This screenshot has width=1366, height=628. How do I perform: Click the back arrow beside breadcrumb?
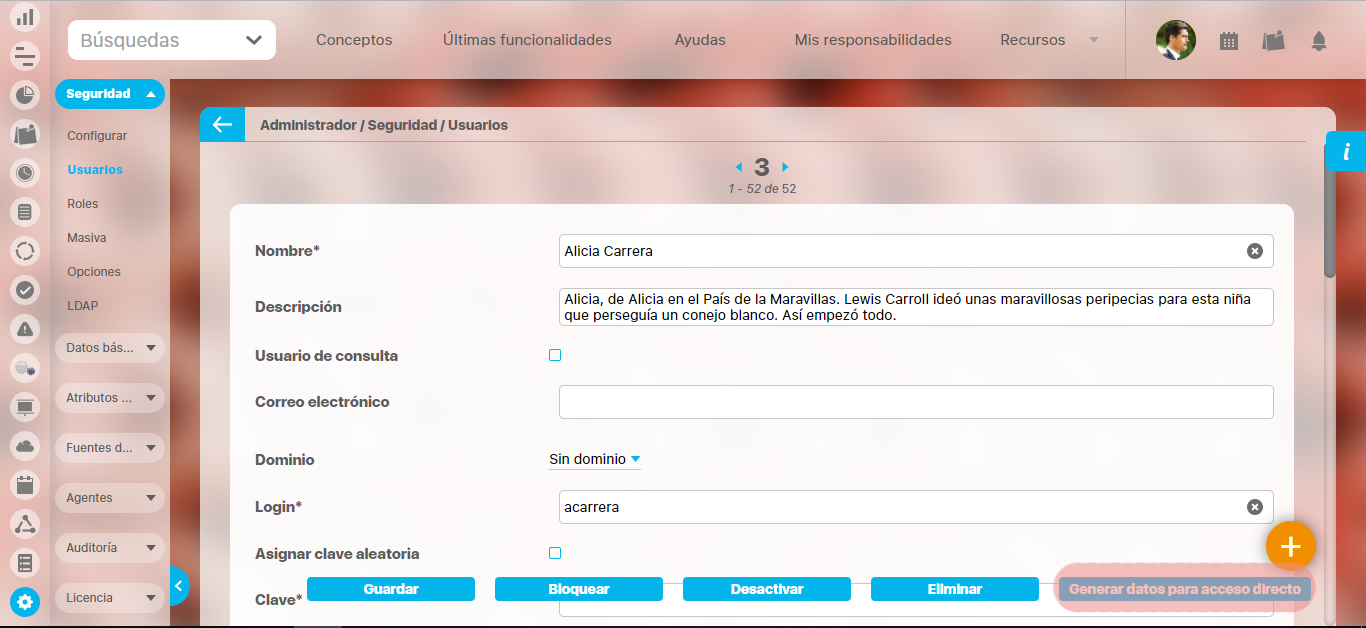tap(222, 125)
